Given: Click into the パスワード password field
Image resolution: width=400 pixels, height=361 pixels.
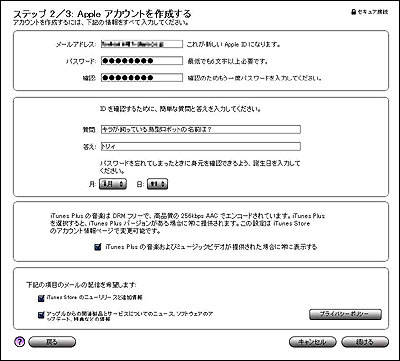Looking at the screenshot, I should pos(142,61).
